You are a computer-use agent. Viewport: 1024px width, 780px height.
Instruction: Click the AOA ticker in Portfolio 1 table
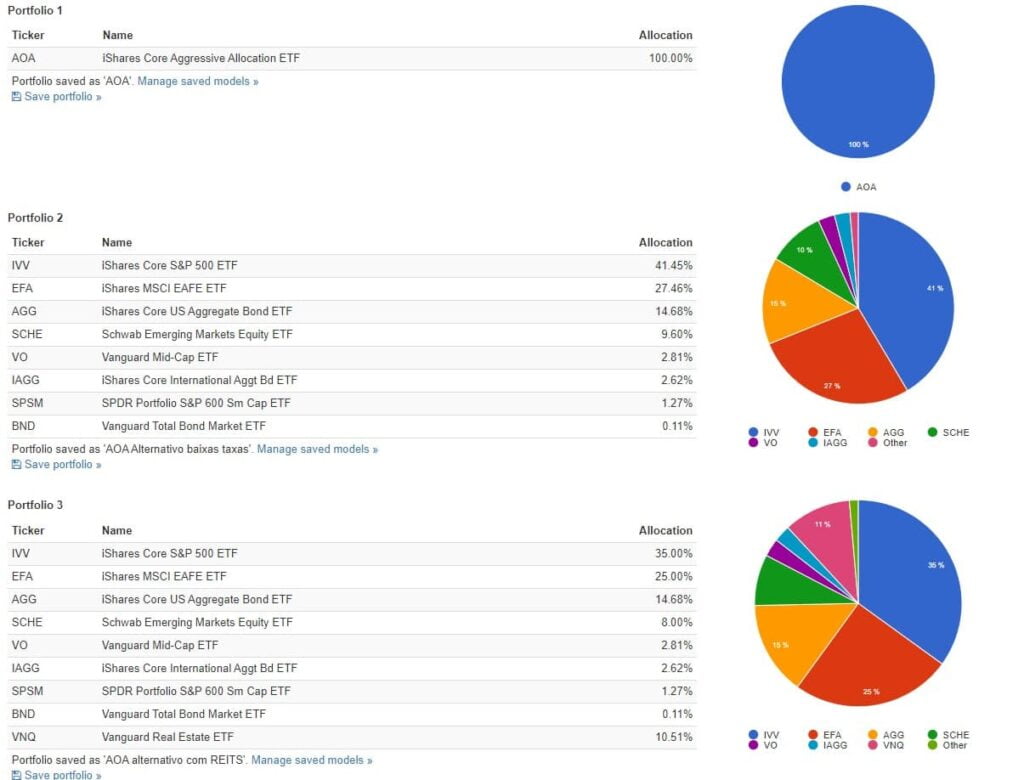[23, 58]
